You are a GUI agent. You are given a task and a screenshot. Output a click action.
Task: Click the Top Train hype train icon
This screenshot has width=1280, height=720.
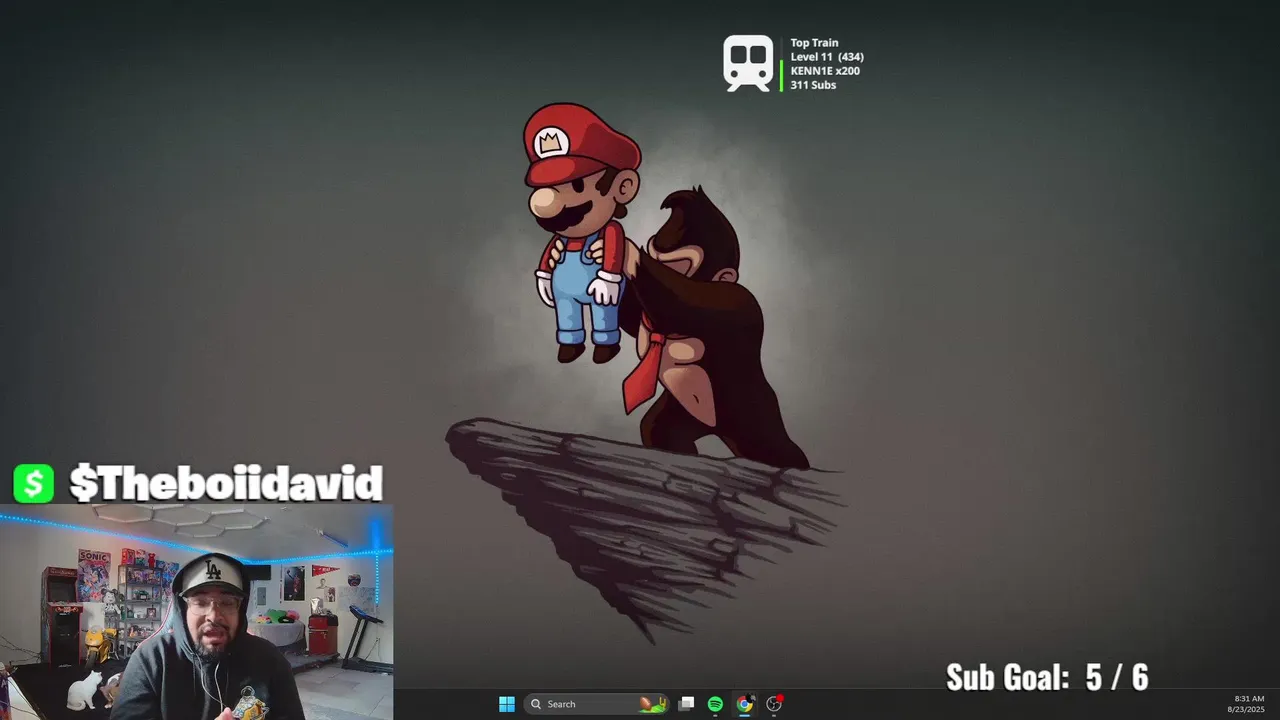click(749, 64)
